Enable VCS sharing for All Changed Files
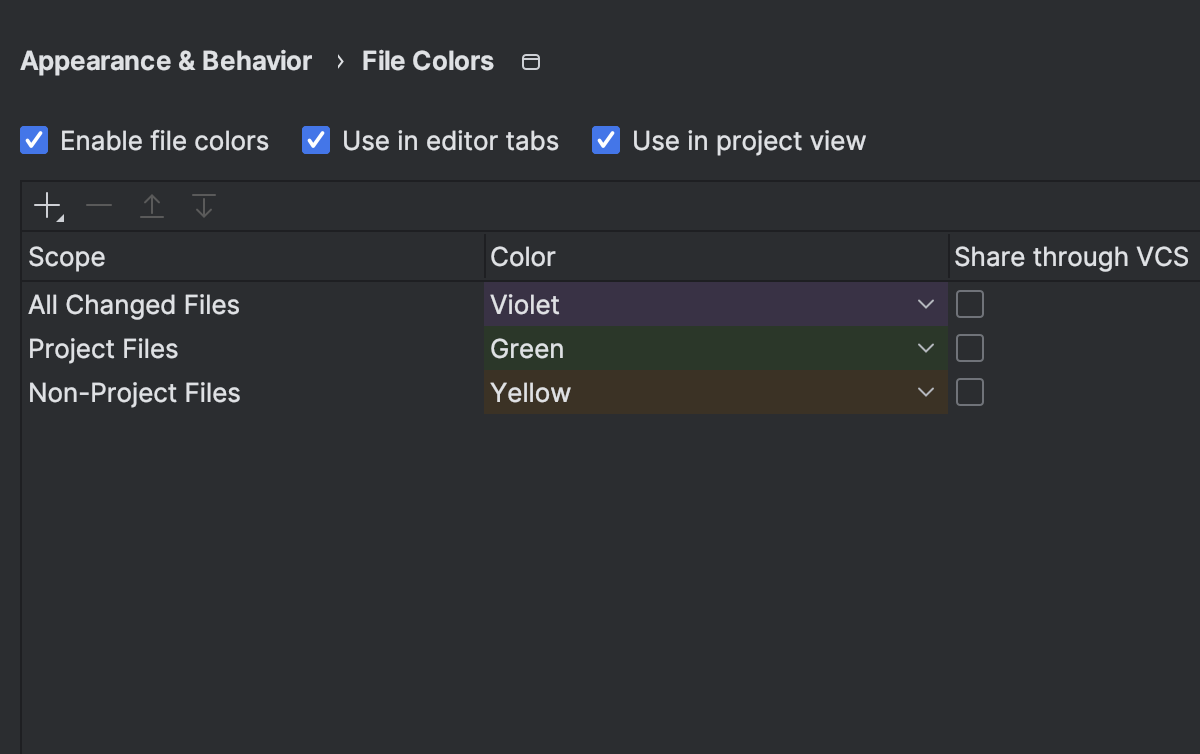The image size is (1200, 754). coord(969,304)
